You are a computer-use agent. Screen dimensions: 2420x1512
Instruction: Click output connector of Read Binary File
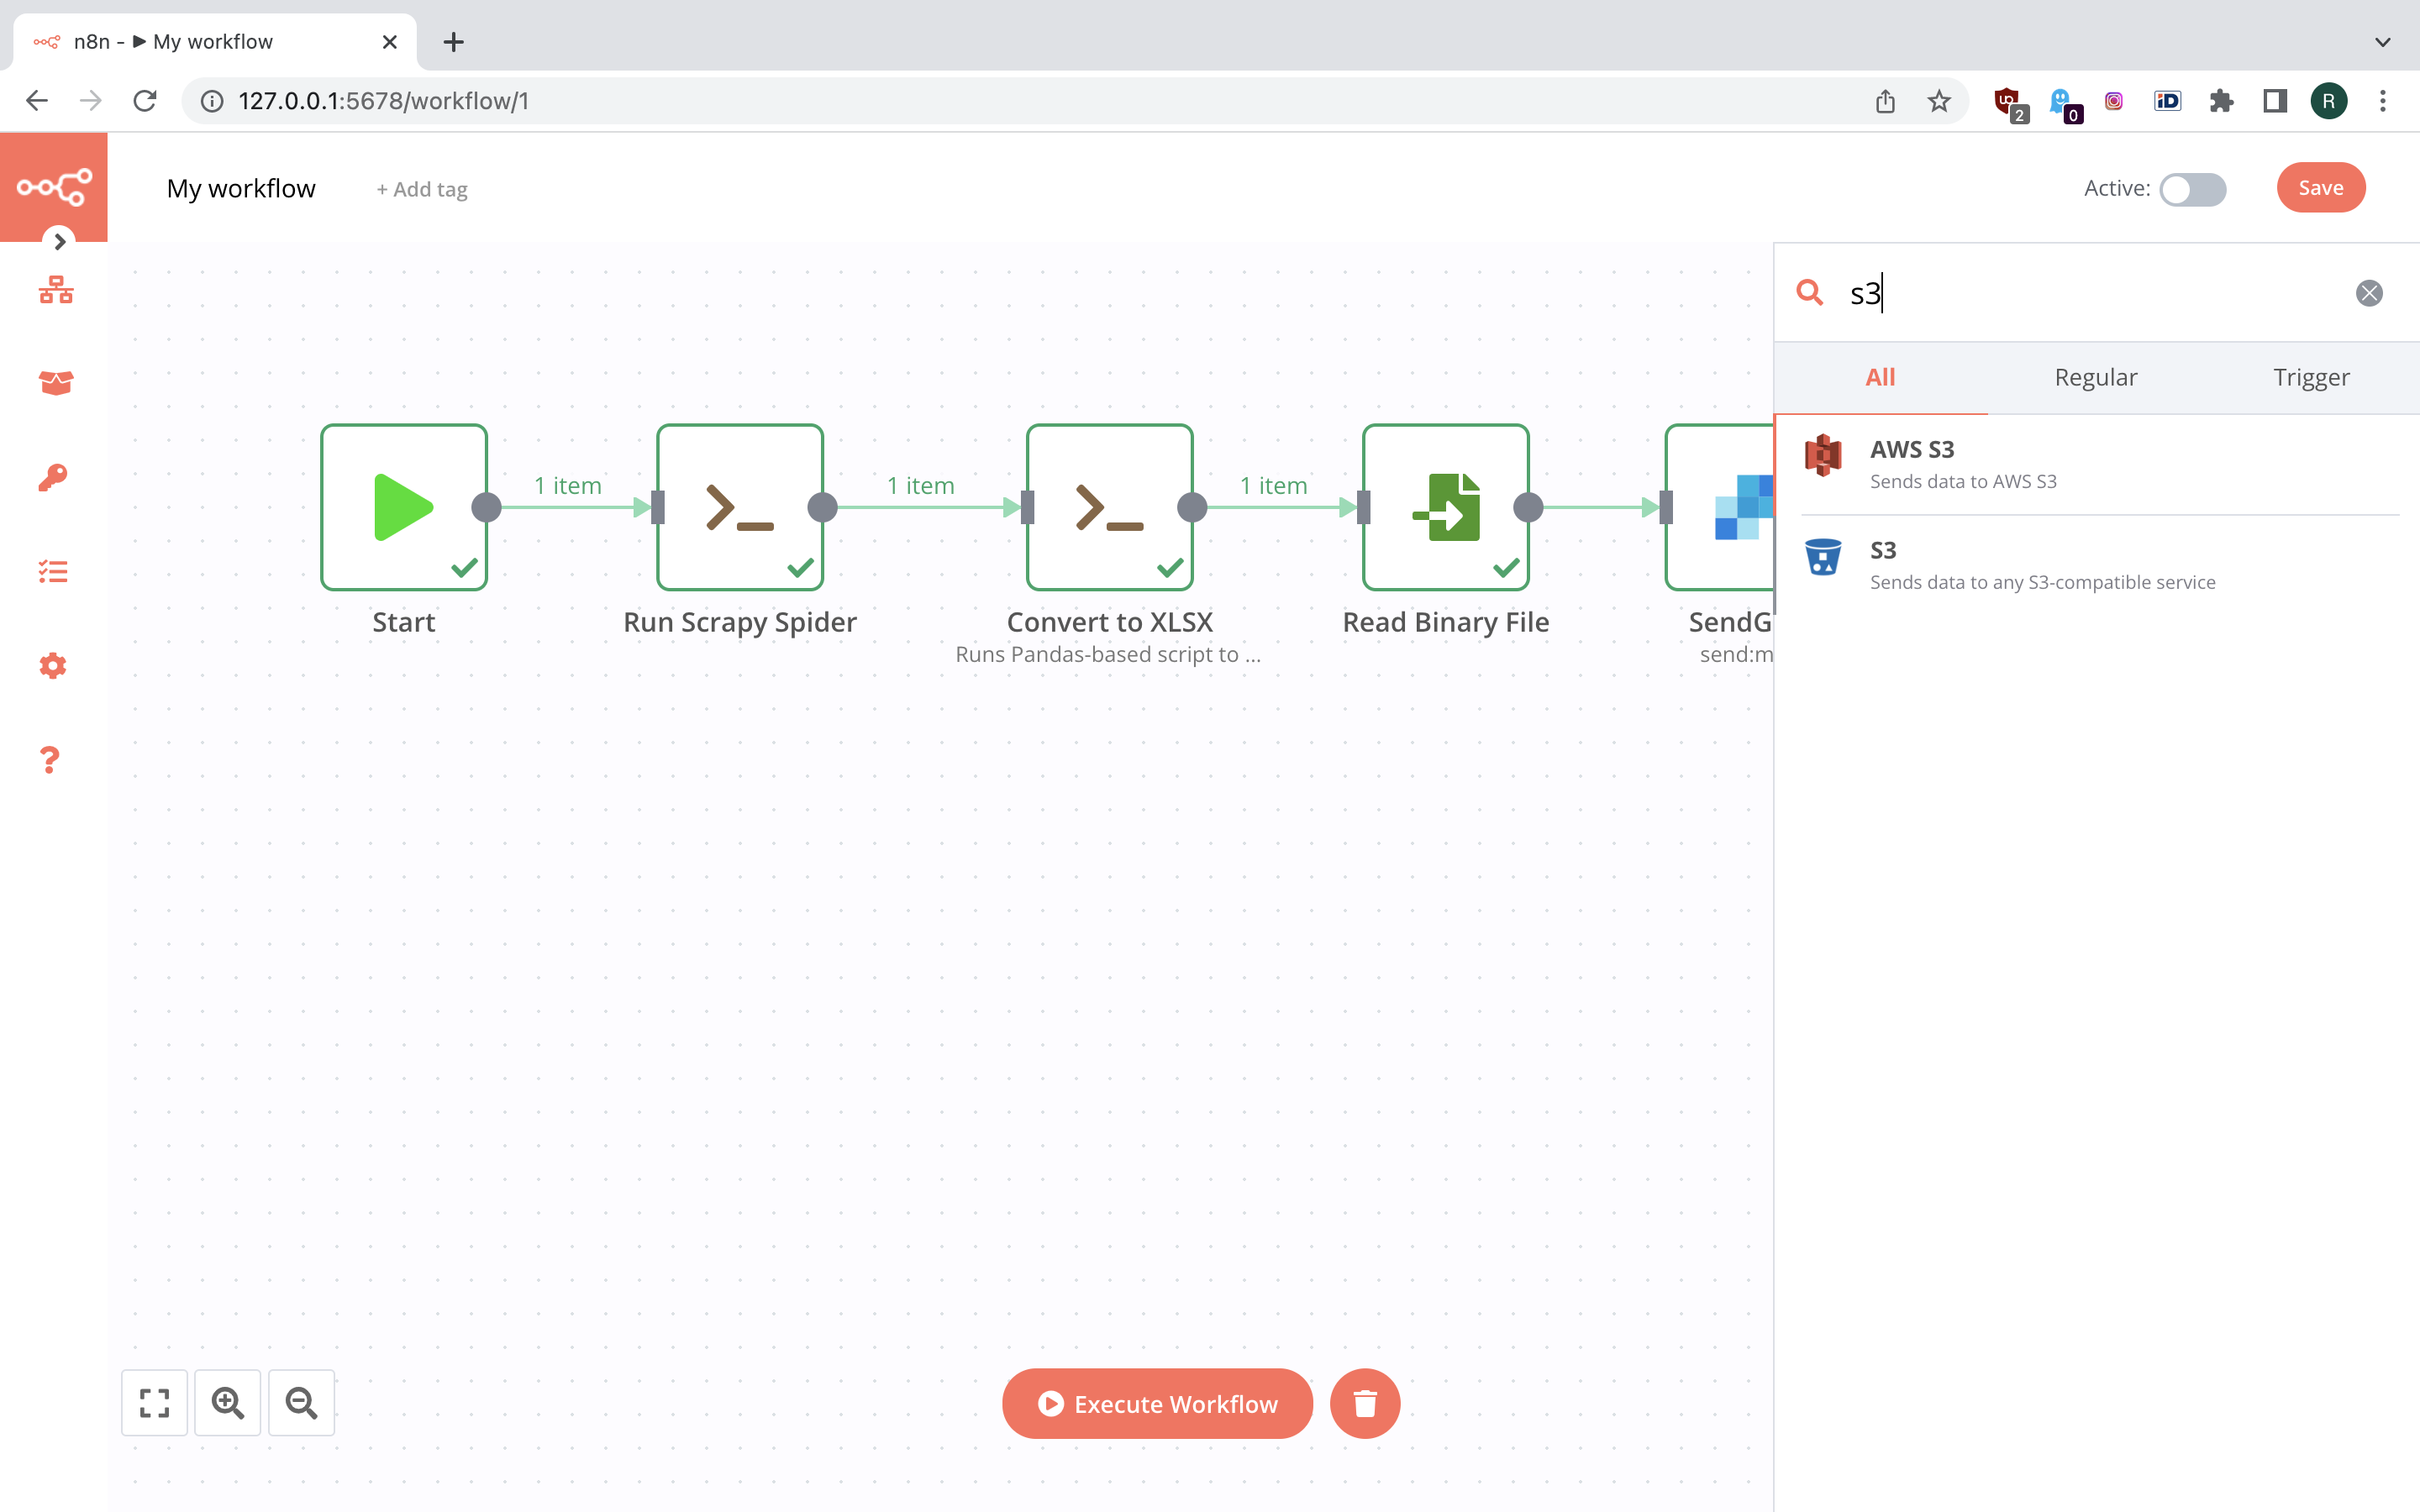(1528, 507)
